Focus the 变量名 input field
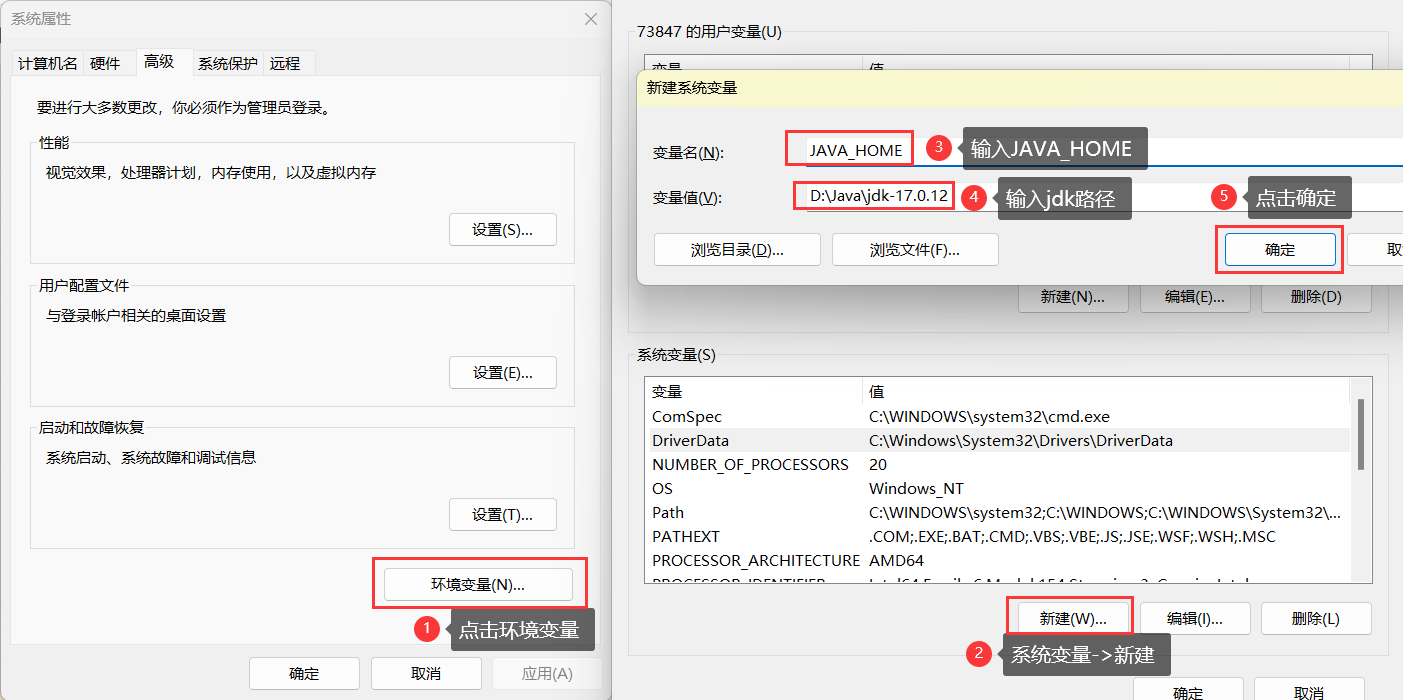 tap(1100, 151)
